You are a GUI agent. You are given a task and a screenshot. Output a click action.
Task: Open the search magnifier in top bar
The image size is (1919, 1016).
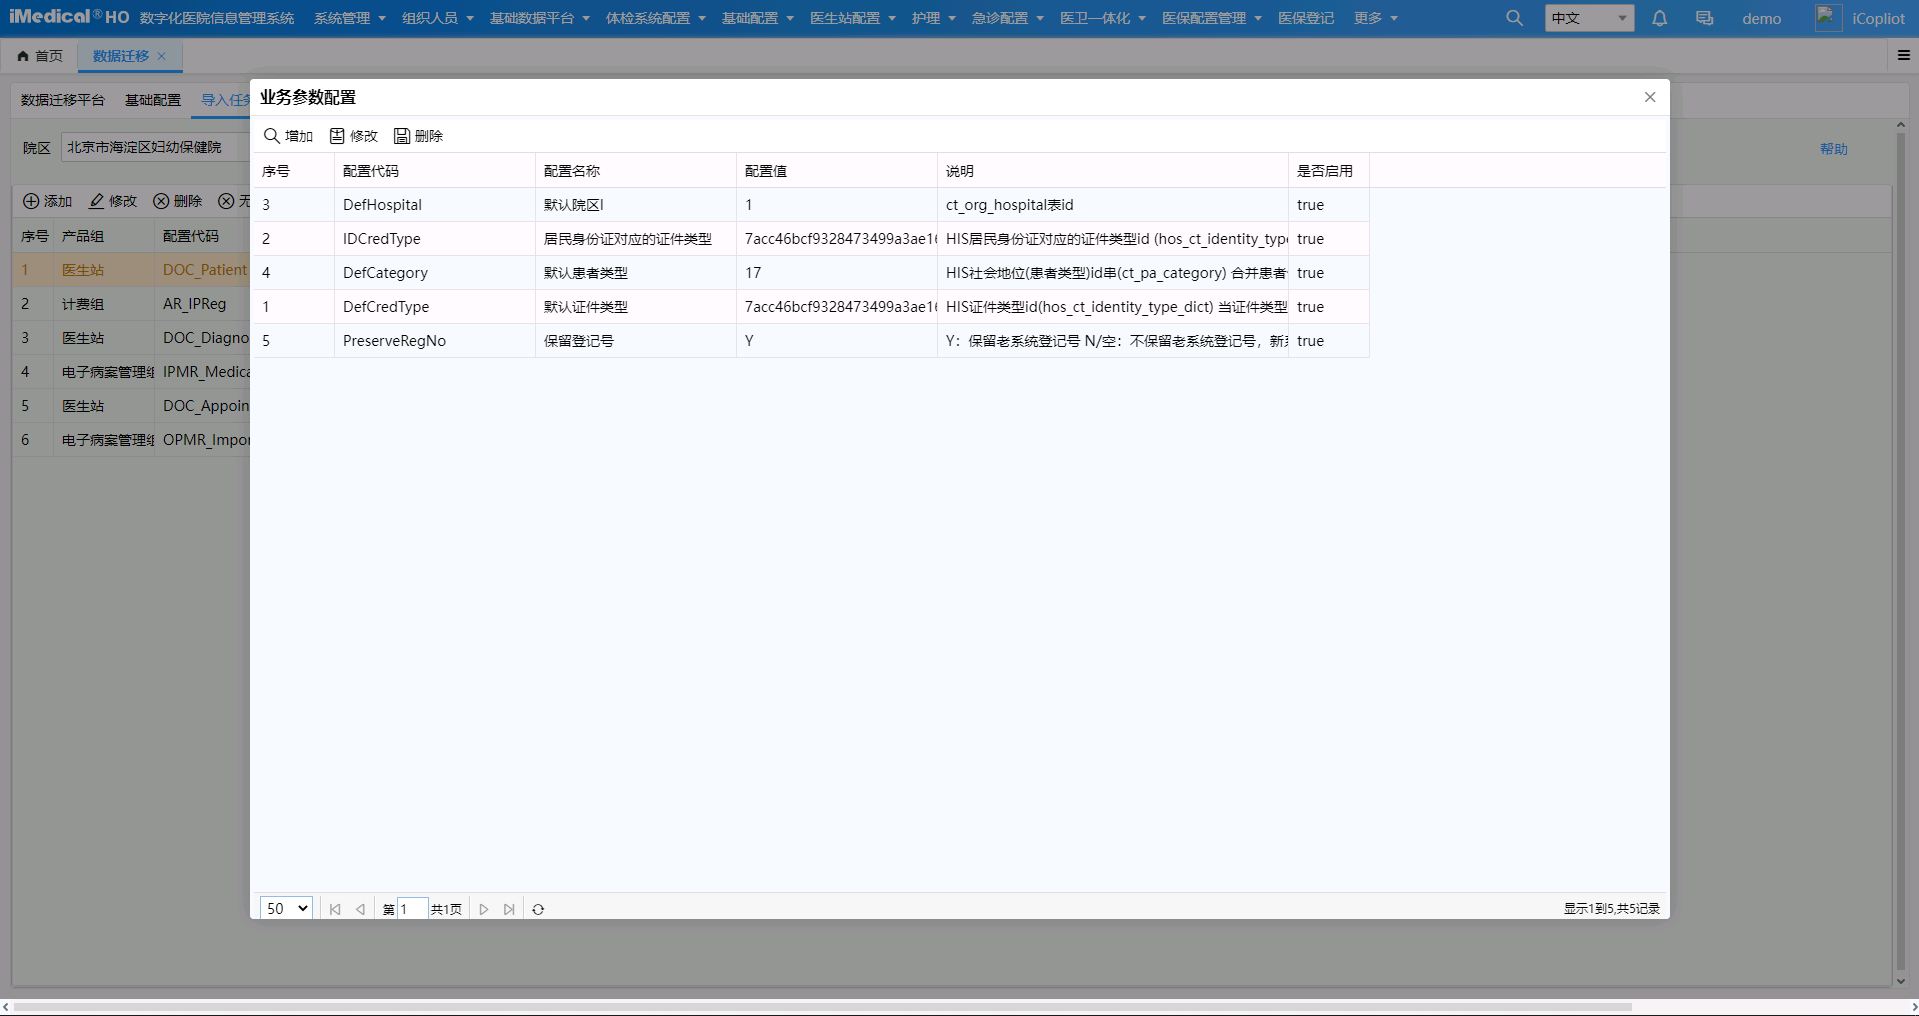[x=1515, y=18]
